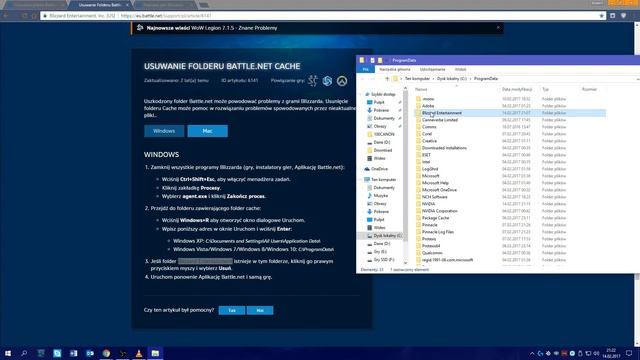Open the VLC cone icon on taskbar

point(139,353)
